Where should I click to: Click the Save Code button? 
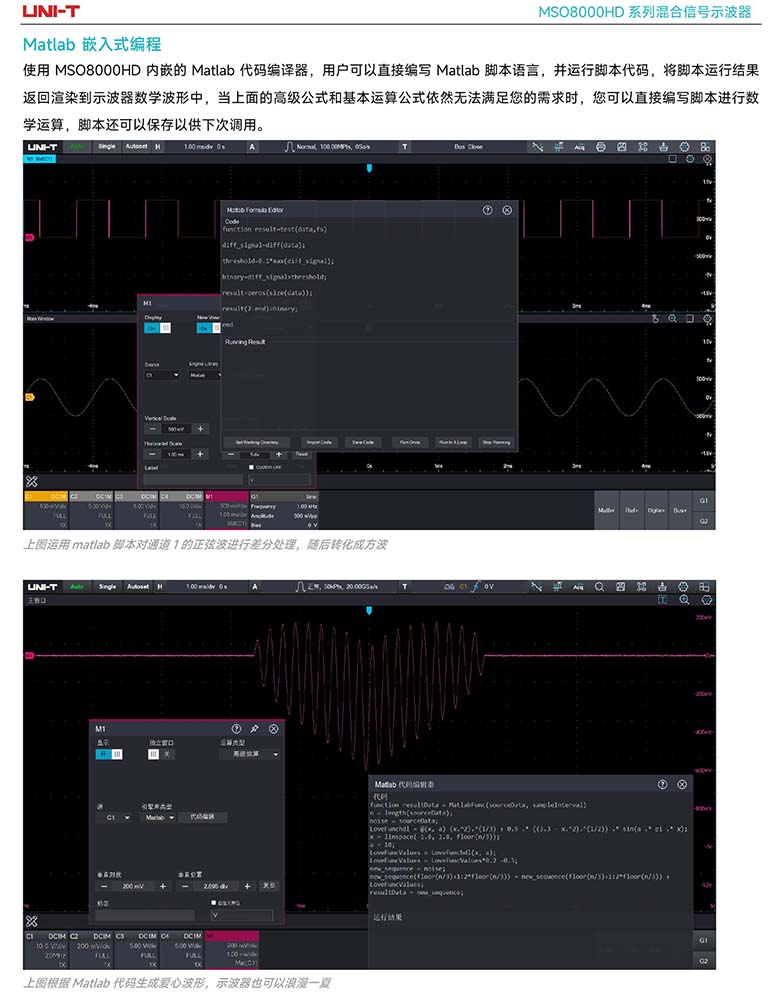pyautogui.click(x=362, y=442)
